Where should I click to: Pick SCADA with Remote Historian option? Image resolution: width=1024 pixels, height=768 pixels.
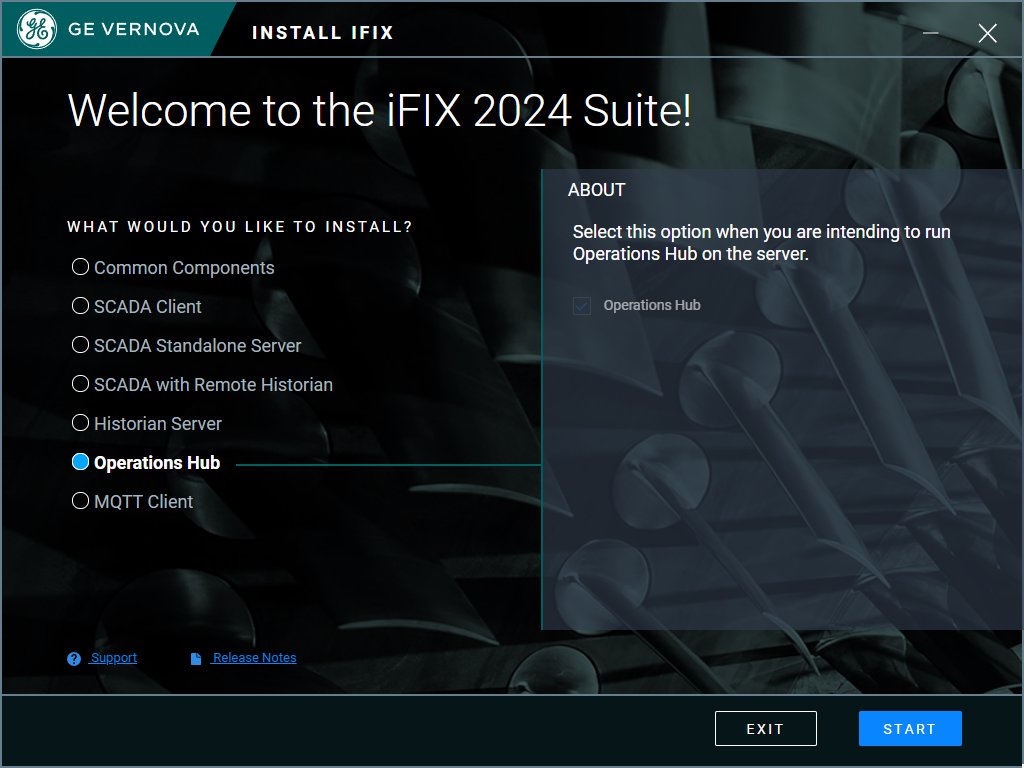point(80,384)
